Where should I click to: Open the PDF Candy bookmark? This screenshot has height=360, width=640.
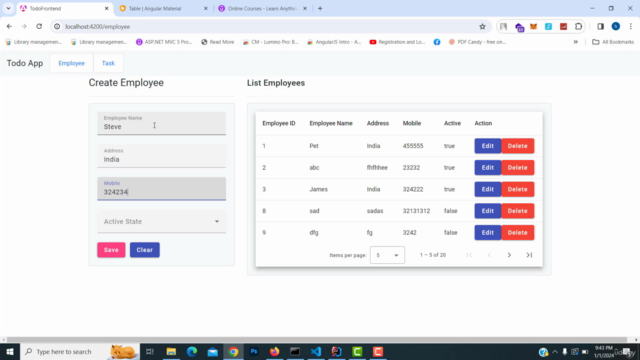477,42
